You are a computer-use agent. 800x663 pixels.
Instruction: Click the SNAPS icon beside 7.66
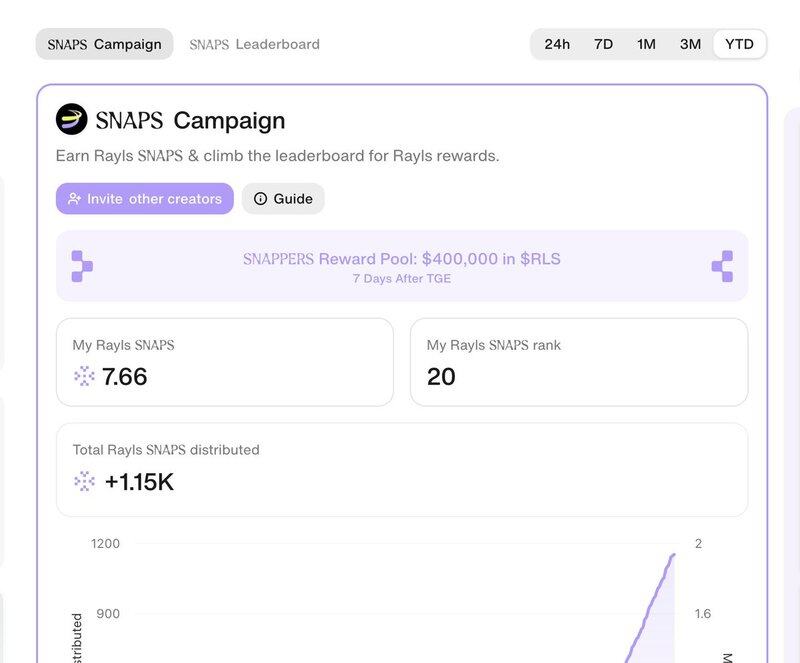[x=84, y=376]
